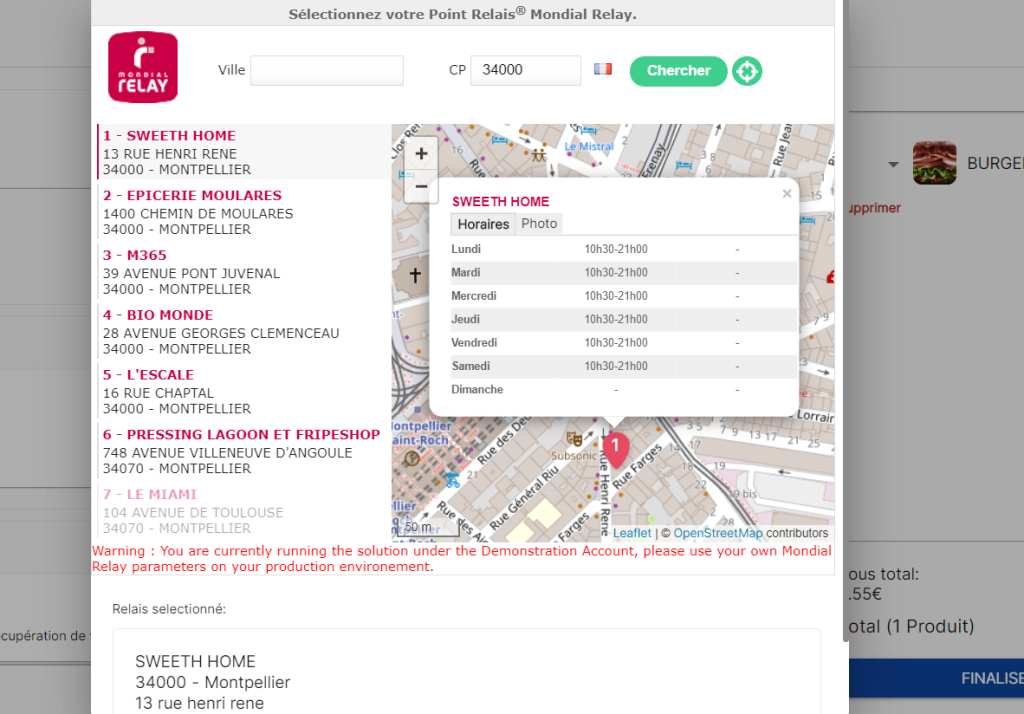Focus the Ville input field
This screenshot has width=1024, height=714.
pos(327,71)
